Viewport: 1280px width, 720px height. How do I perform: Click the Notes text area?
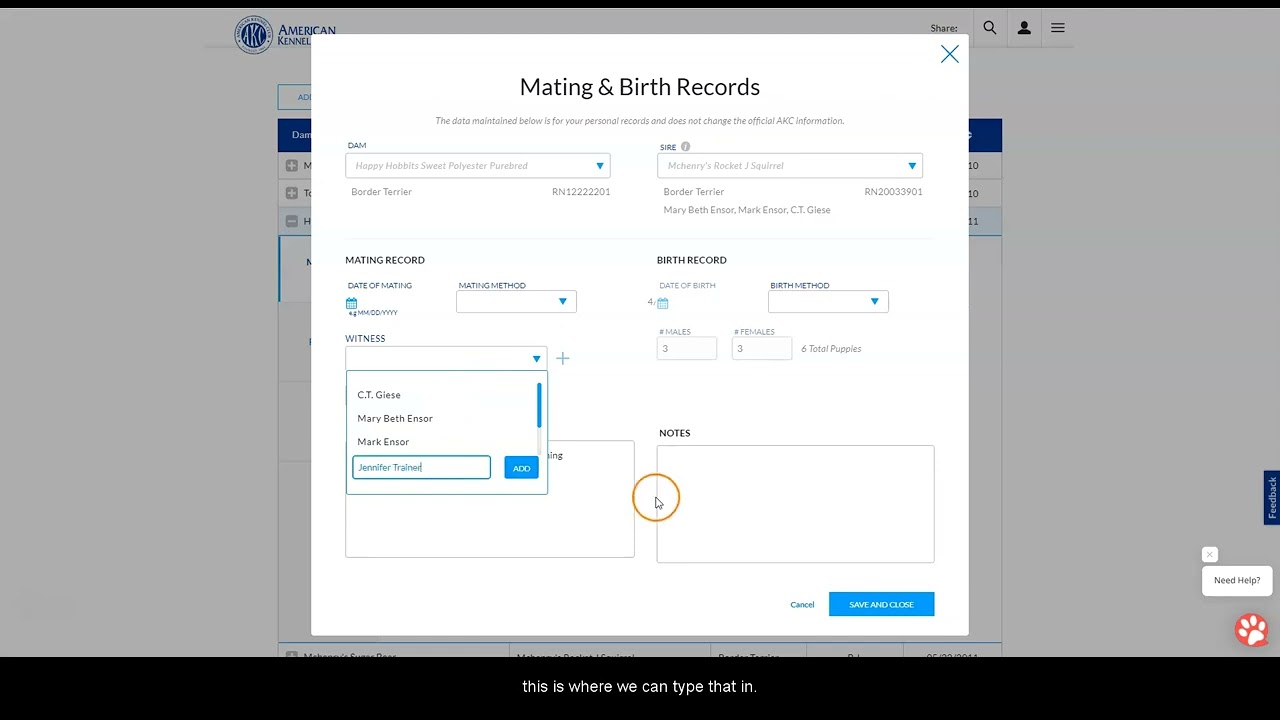pos(795,504)
